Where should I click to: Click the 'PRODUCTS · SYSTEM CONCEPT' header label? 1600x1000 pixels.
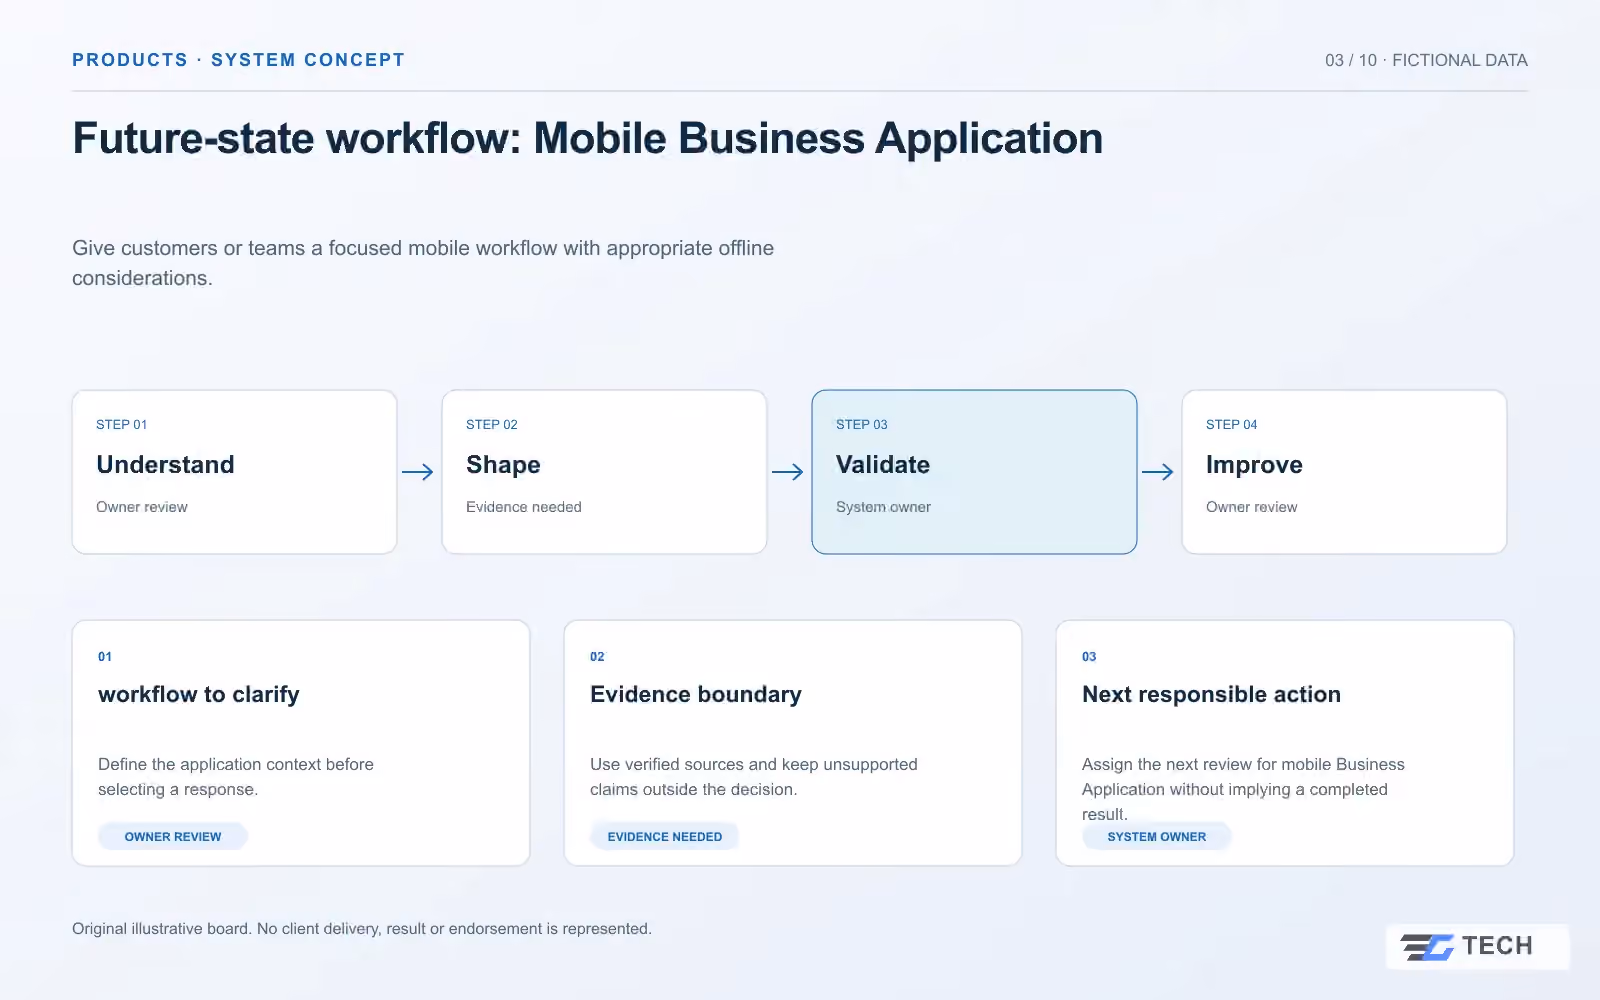239,60
